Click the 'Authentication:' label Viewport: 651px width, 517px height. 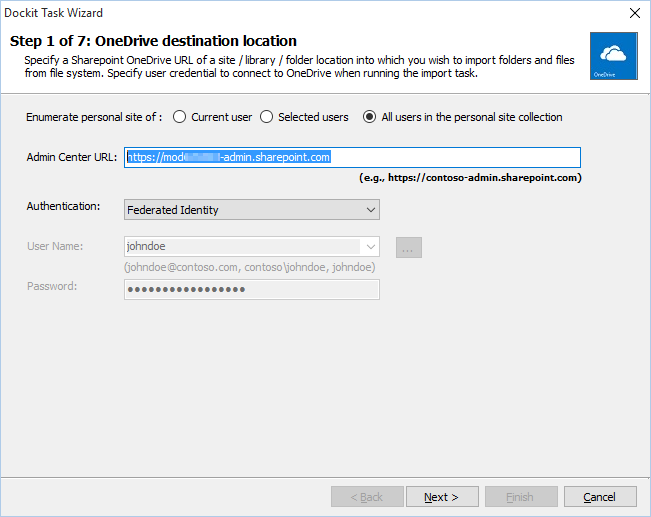pyautogui.click(x=63, y=206)
